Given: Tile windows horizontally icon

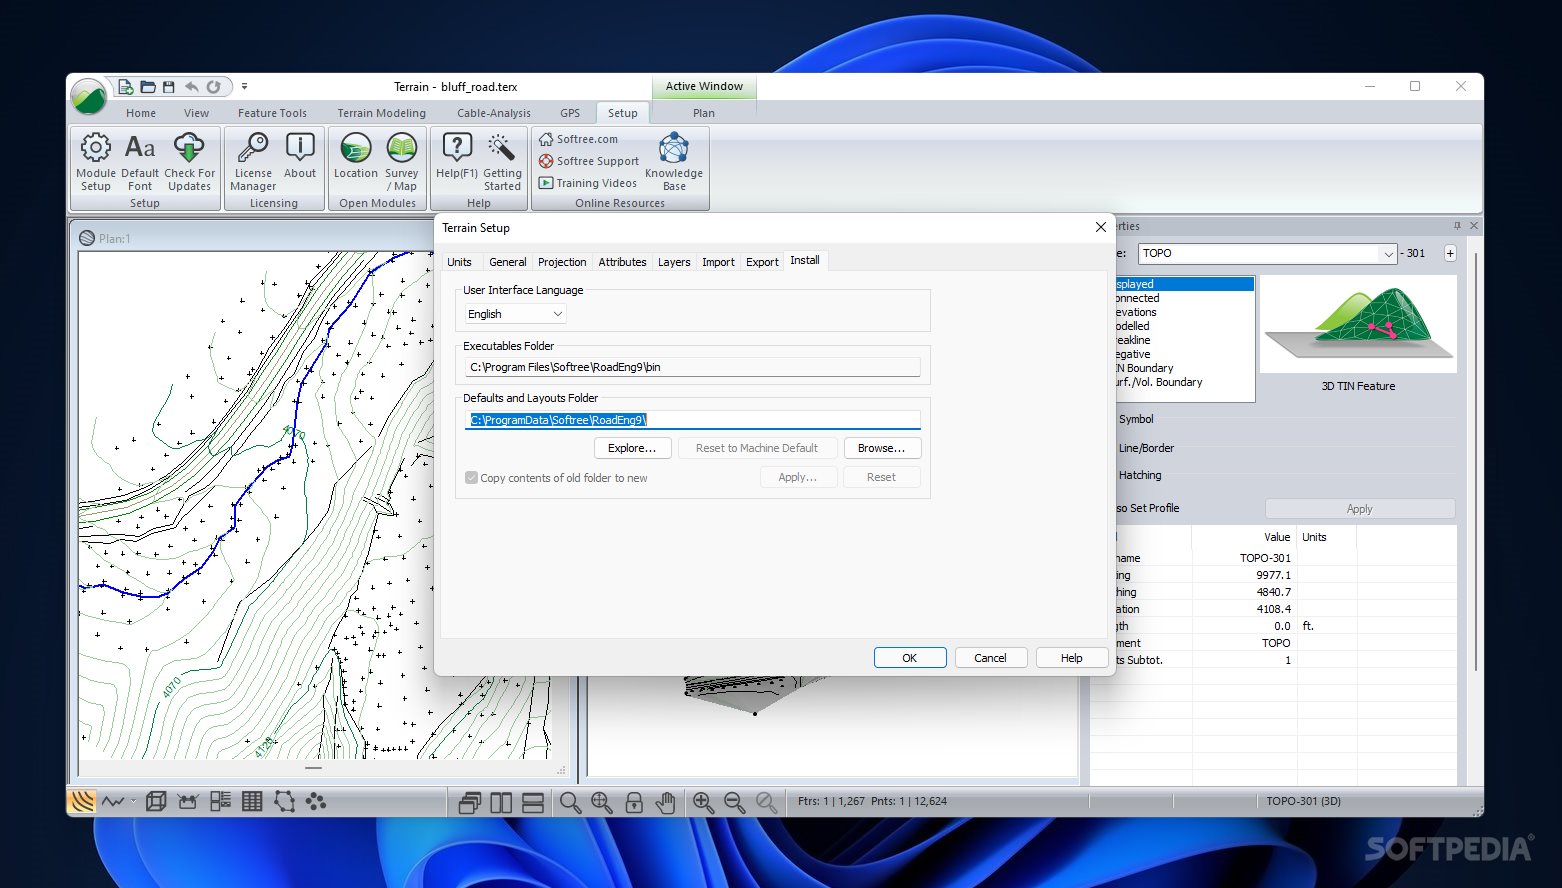Looking at the screenshot, I should pos(533,802).
